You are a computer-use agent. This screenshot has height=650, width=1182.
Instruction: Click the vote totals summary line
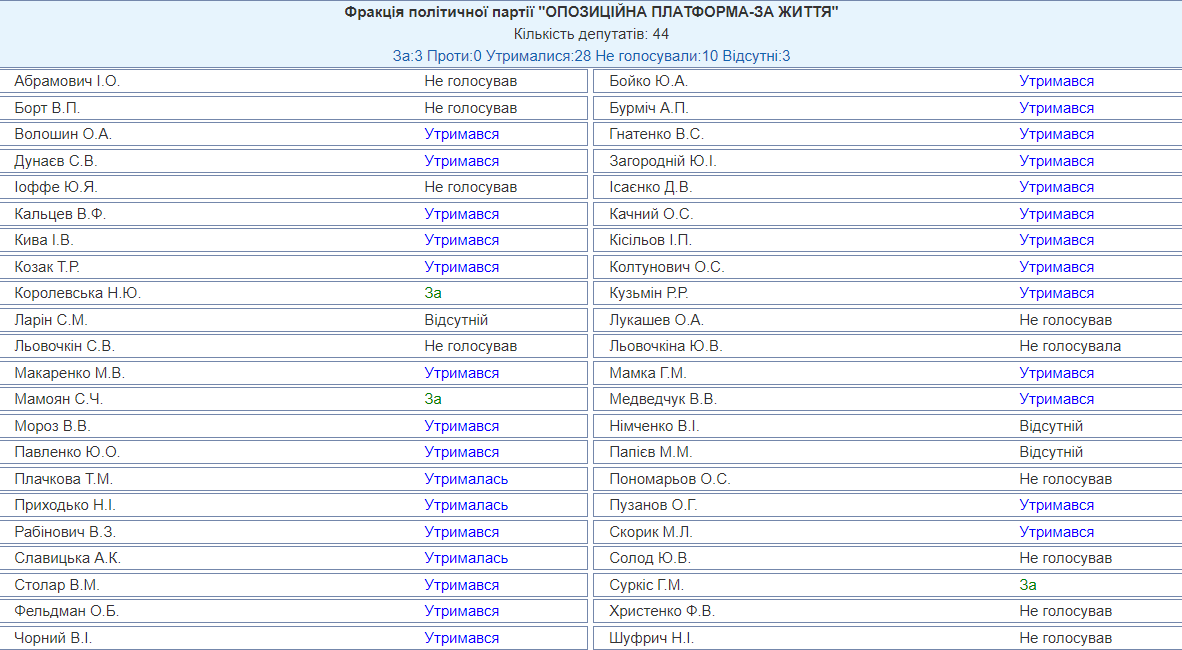[591, 56]
